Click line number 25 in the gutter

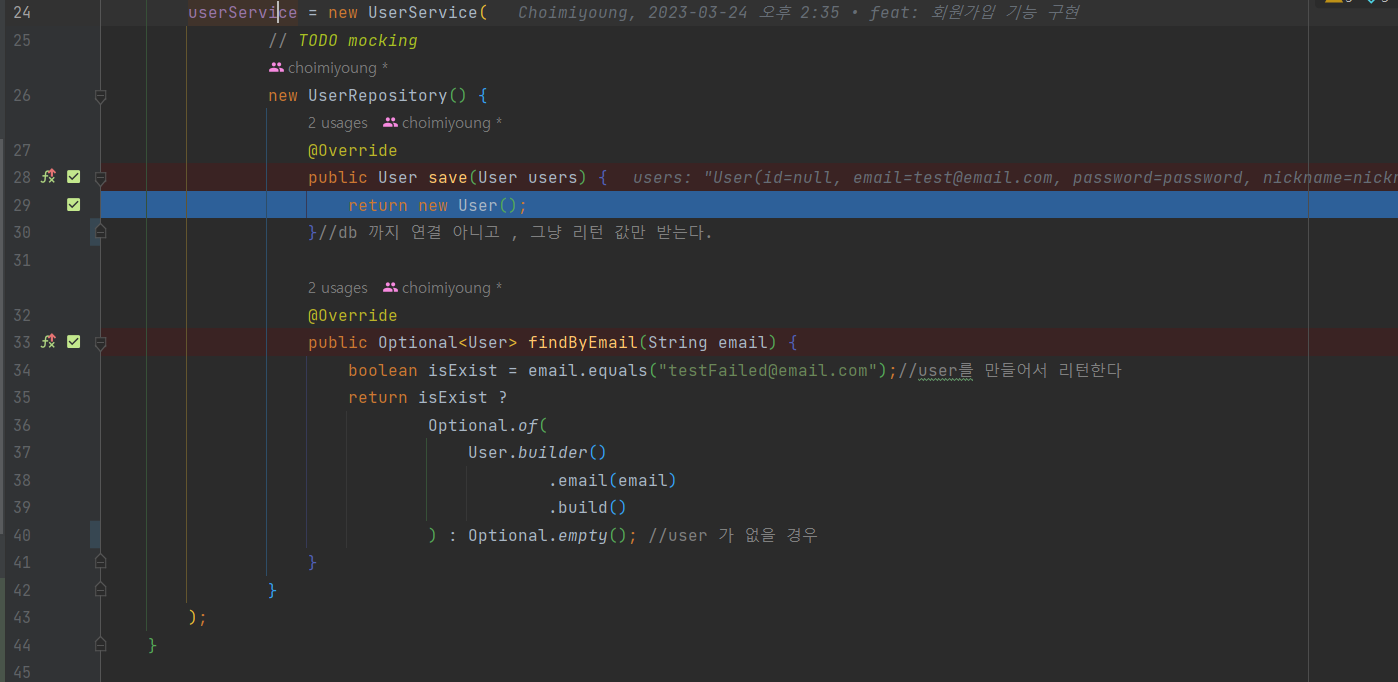[22, 41]
